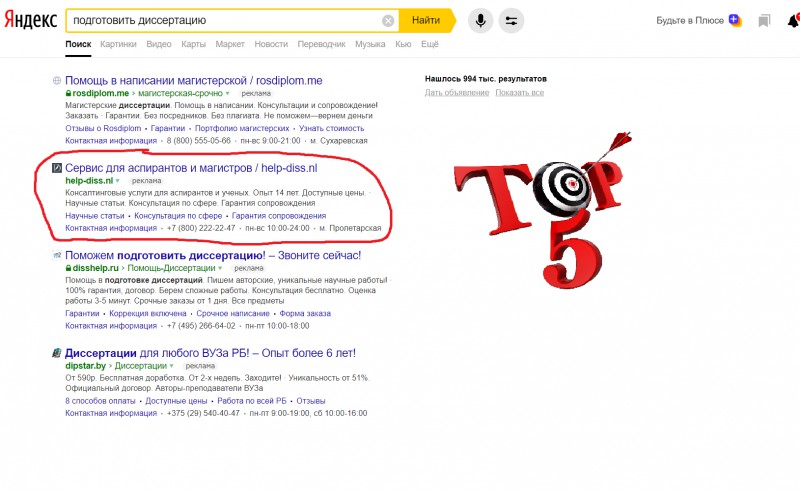800x491 pixels.
Task: Open Контактная информация under dipstar.by
Action: point(111,413)
